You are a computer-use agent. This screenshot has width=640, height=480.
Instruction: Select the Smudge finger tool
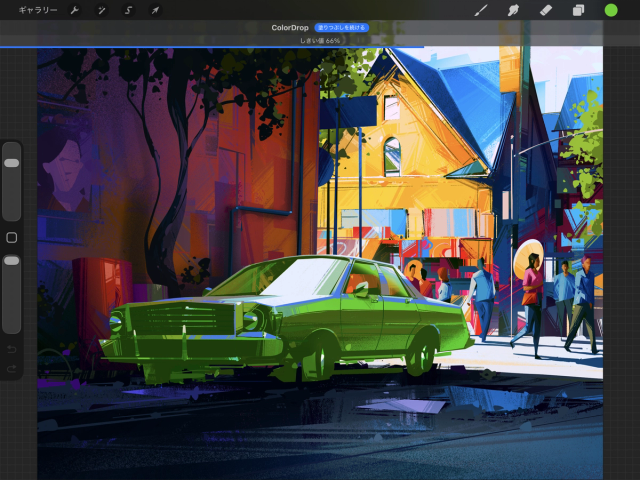pyautogui.click(x=513, y=10)
